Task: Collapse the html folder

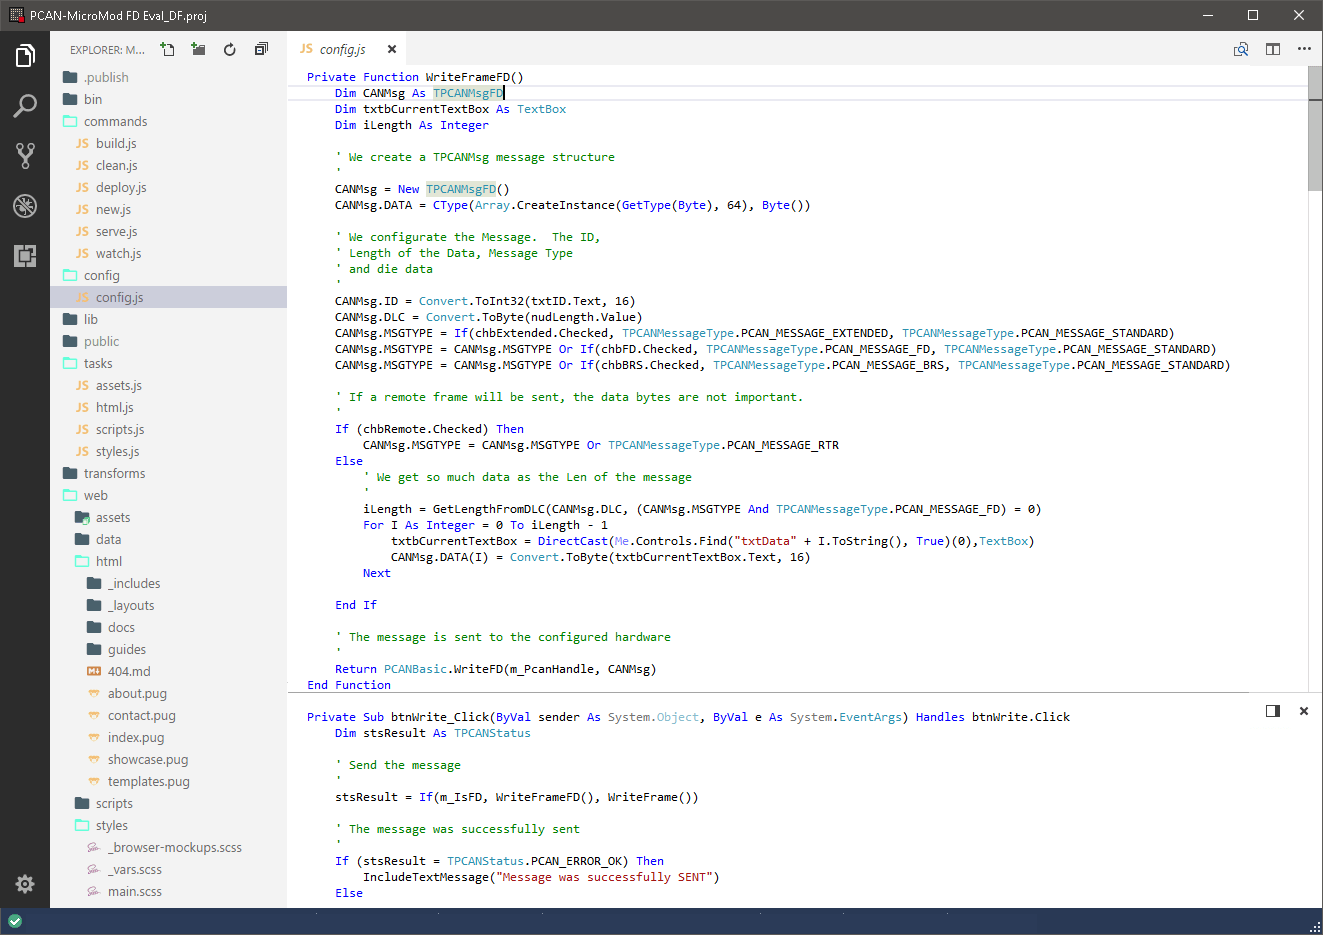Action: click(x=168, y=561)
